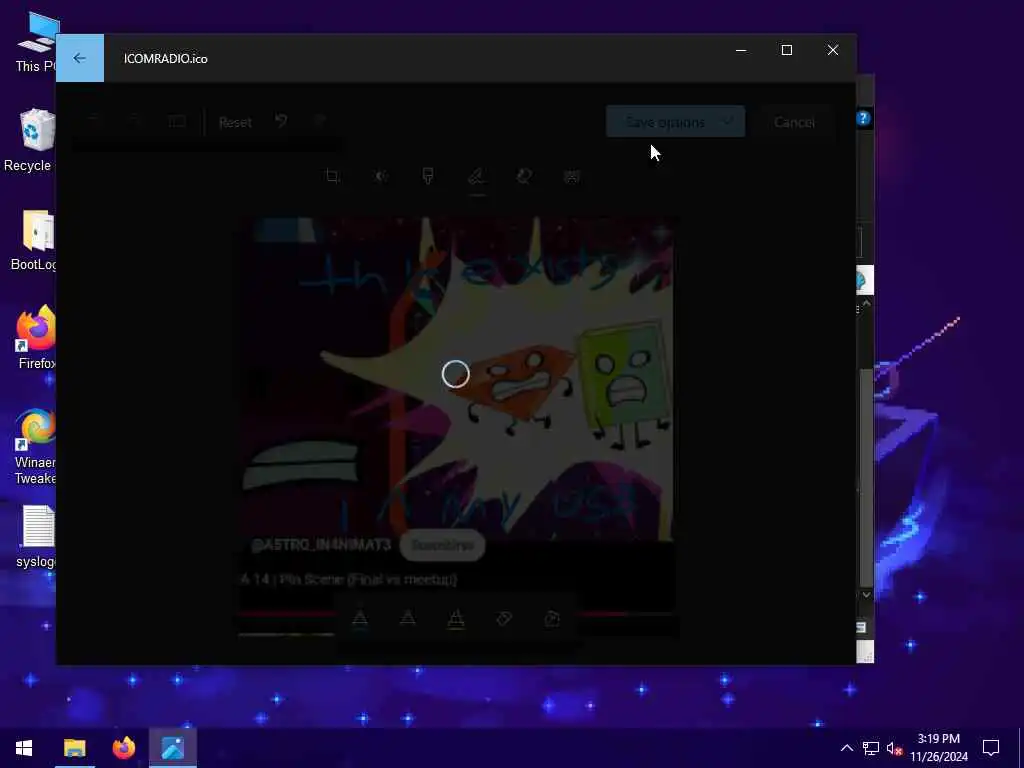Image resolution: width=1024 pixels, height=768 pixels.
Task: Select the Winaero Tweaker desktop shortcut
Action: tap(35, 446)
